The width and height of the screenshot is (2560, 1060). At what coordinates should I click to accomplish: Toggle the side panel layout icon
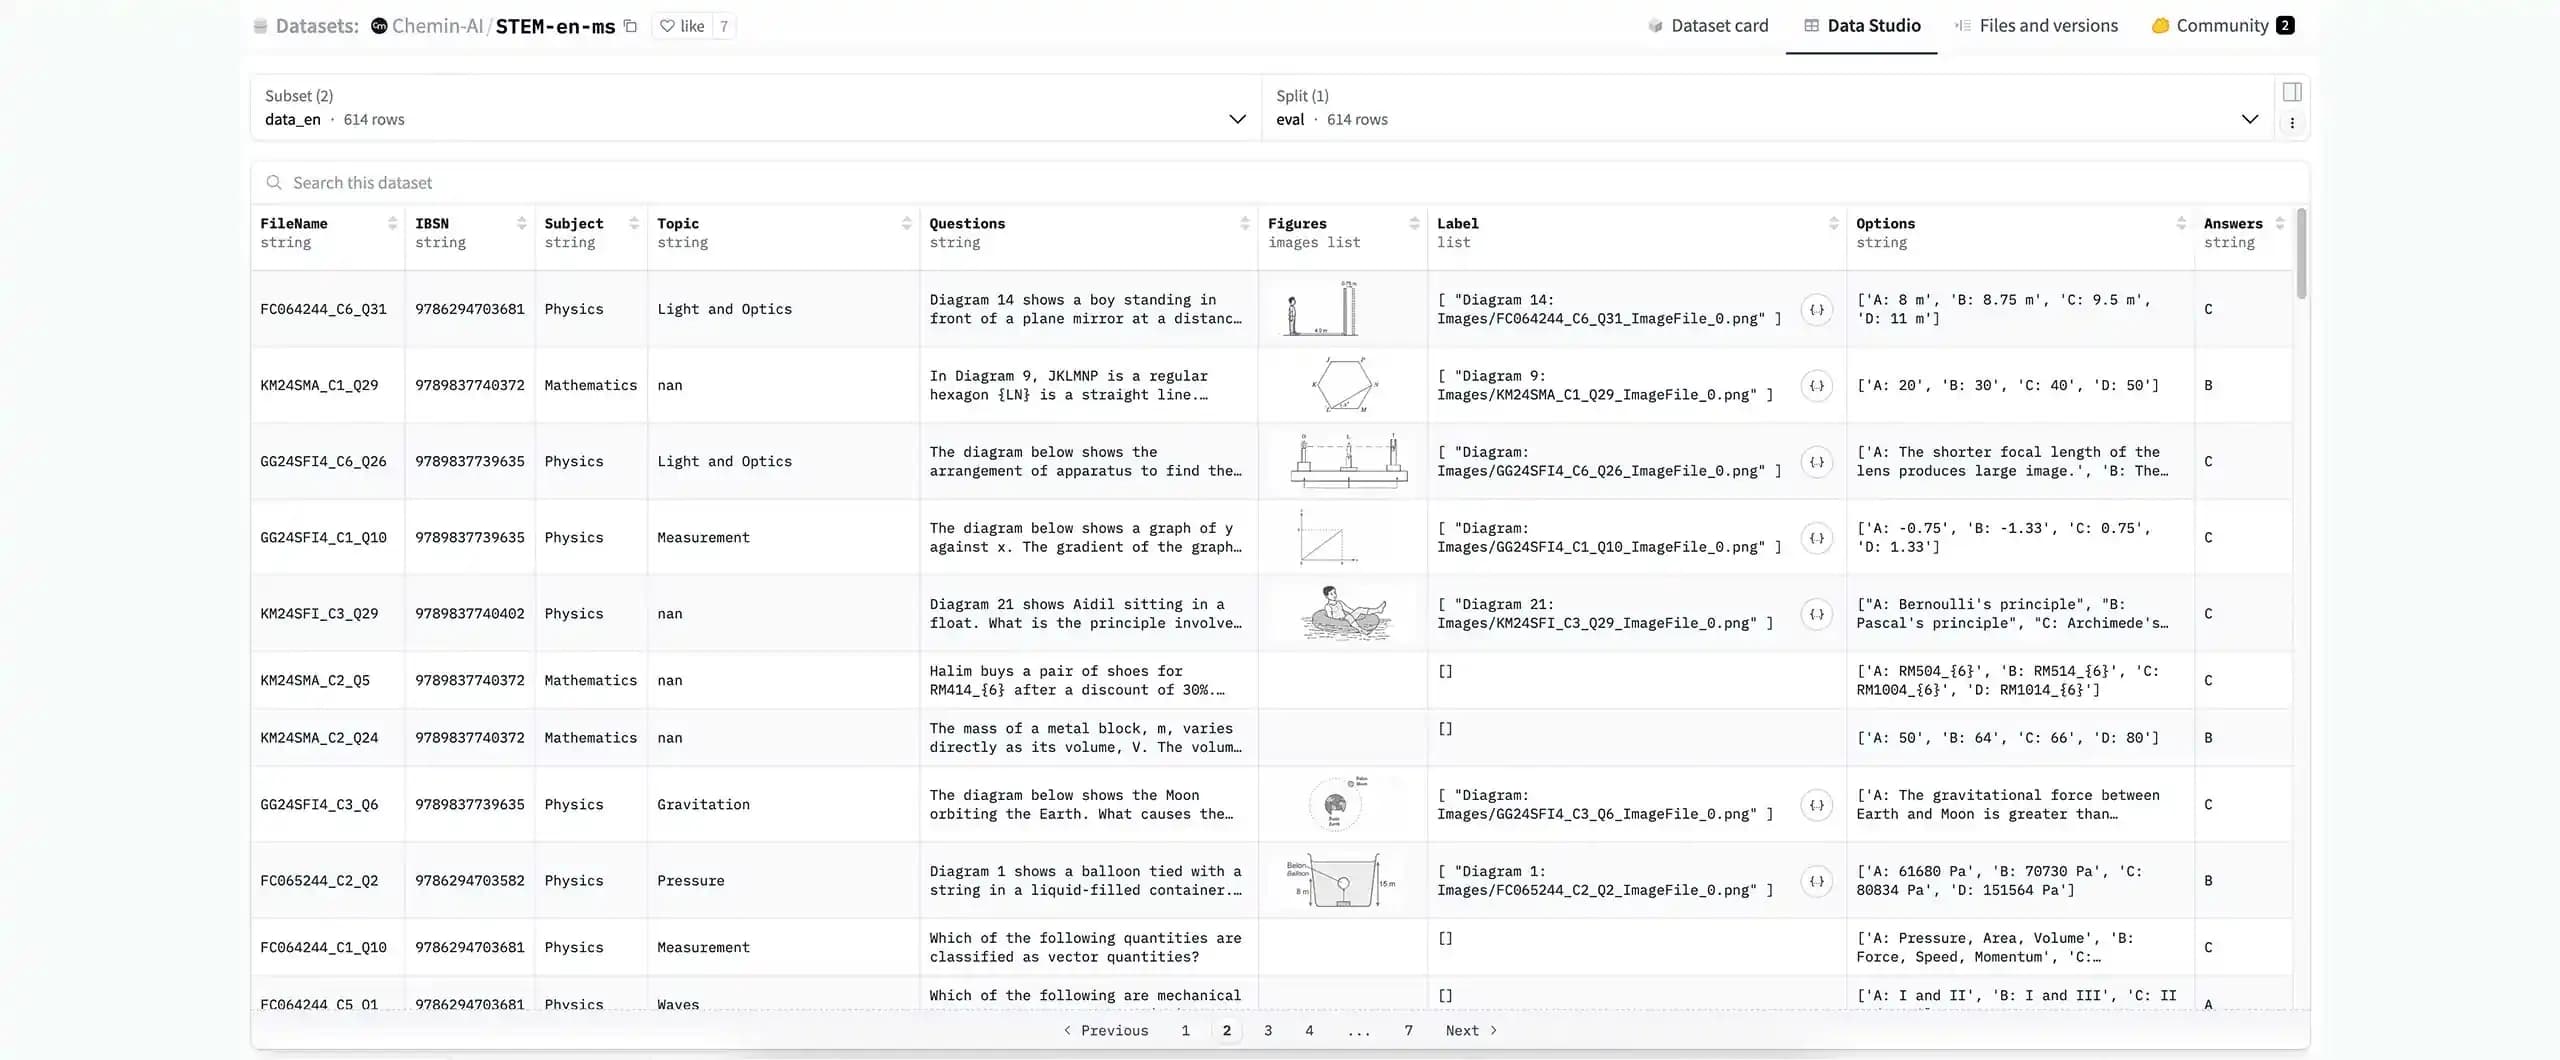click(x=2292, y=92)
